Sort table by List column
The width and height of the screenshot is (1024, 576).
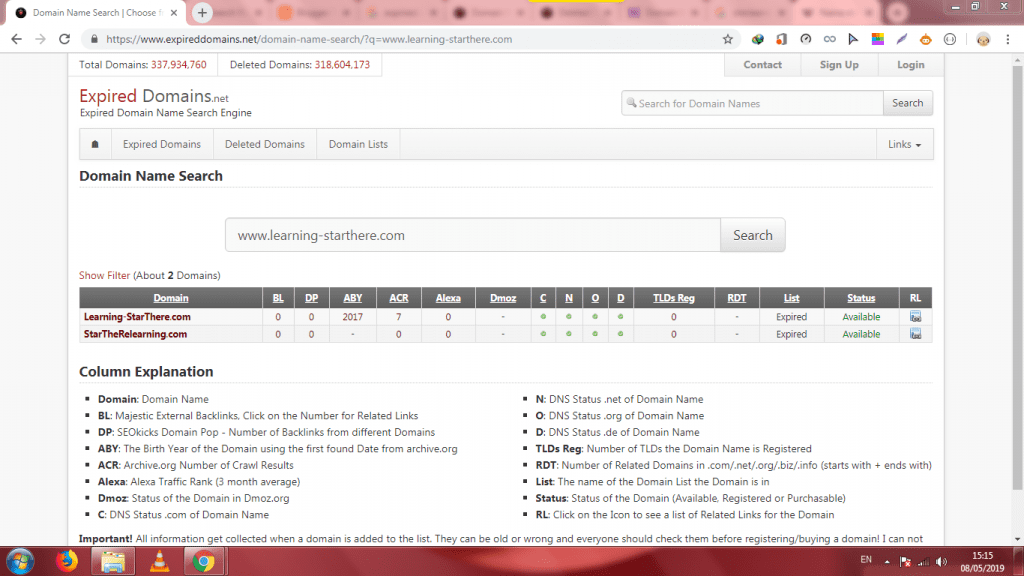792,298
